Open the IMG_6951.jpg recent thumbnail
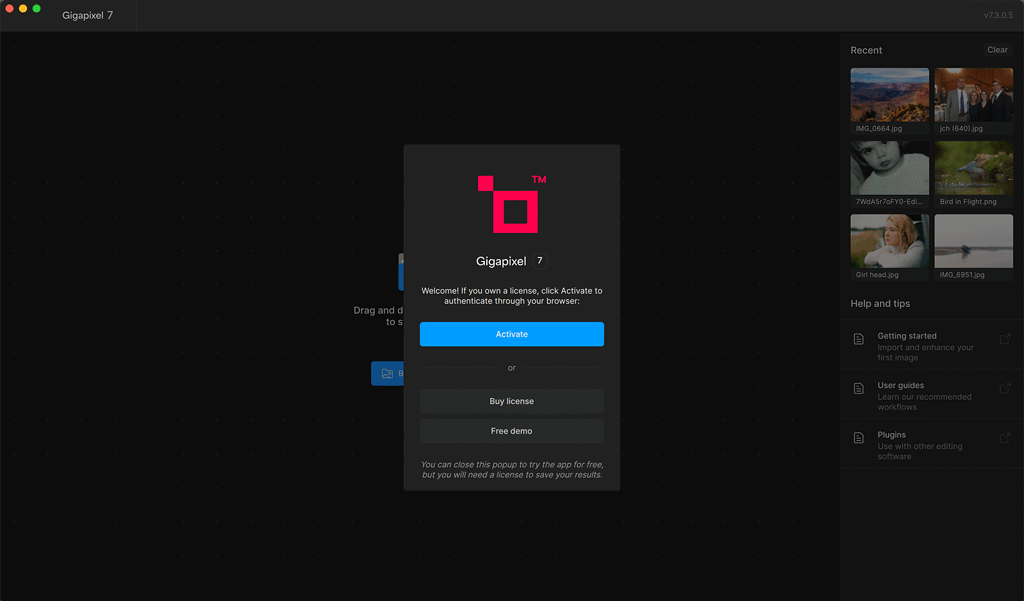The height and width of the screenshot is (601, 1024). click(973, 241)
